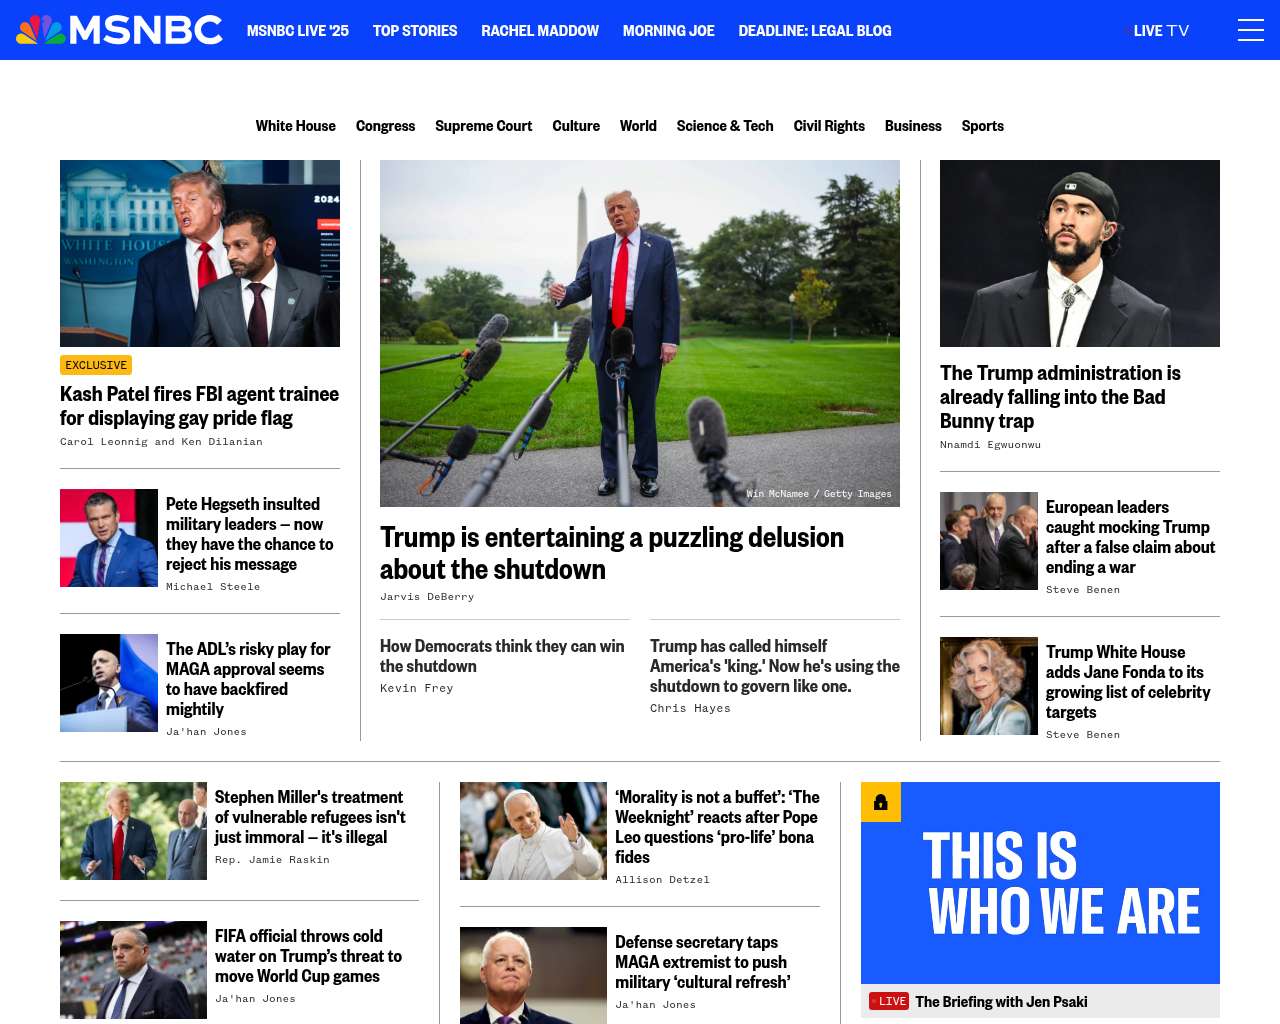Click the yellow lock icon on video
This screenshot has width=1280, height=1024.
(x=881, y=802)
